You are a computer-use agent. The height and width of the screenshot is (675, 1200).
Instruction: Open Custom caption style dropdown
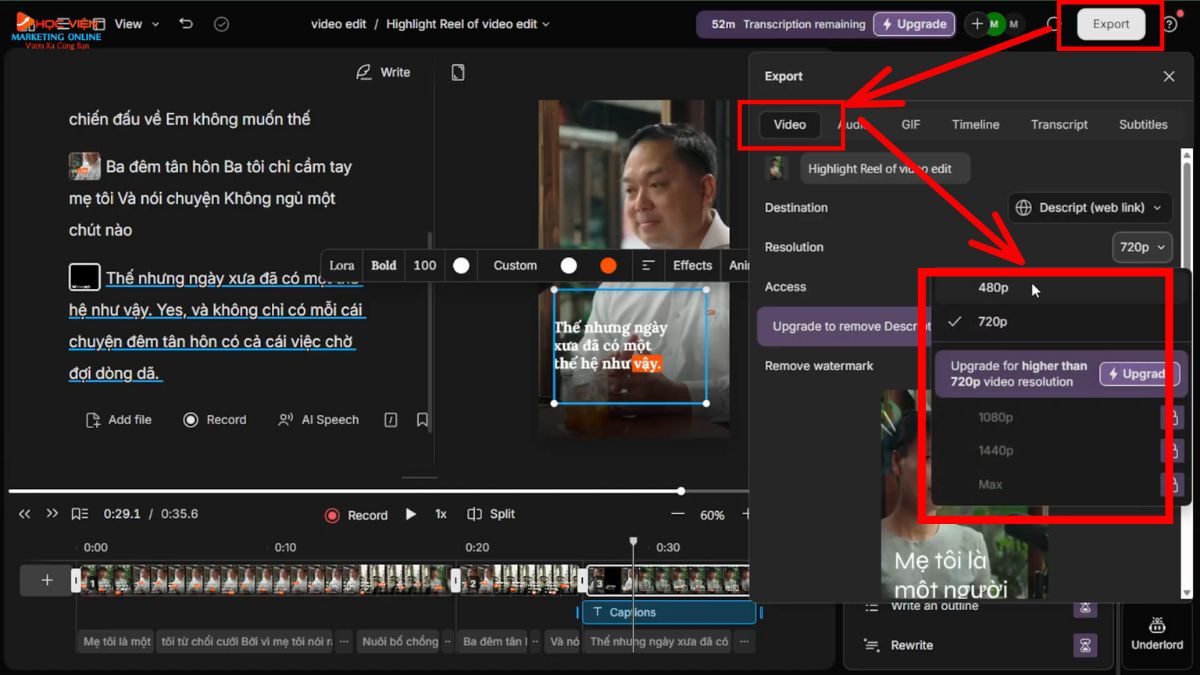click(x=515, y=266)
